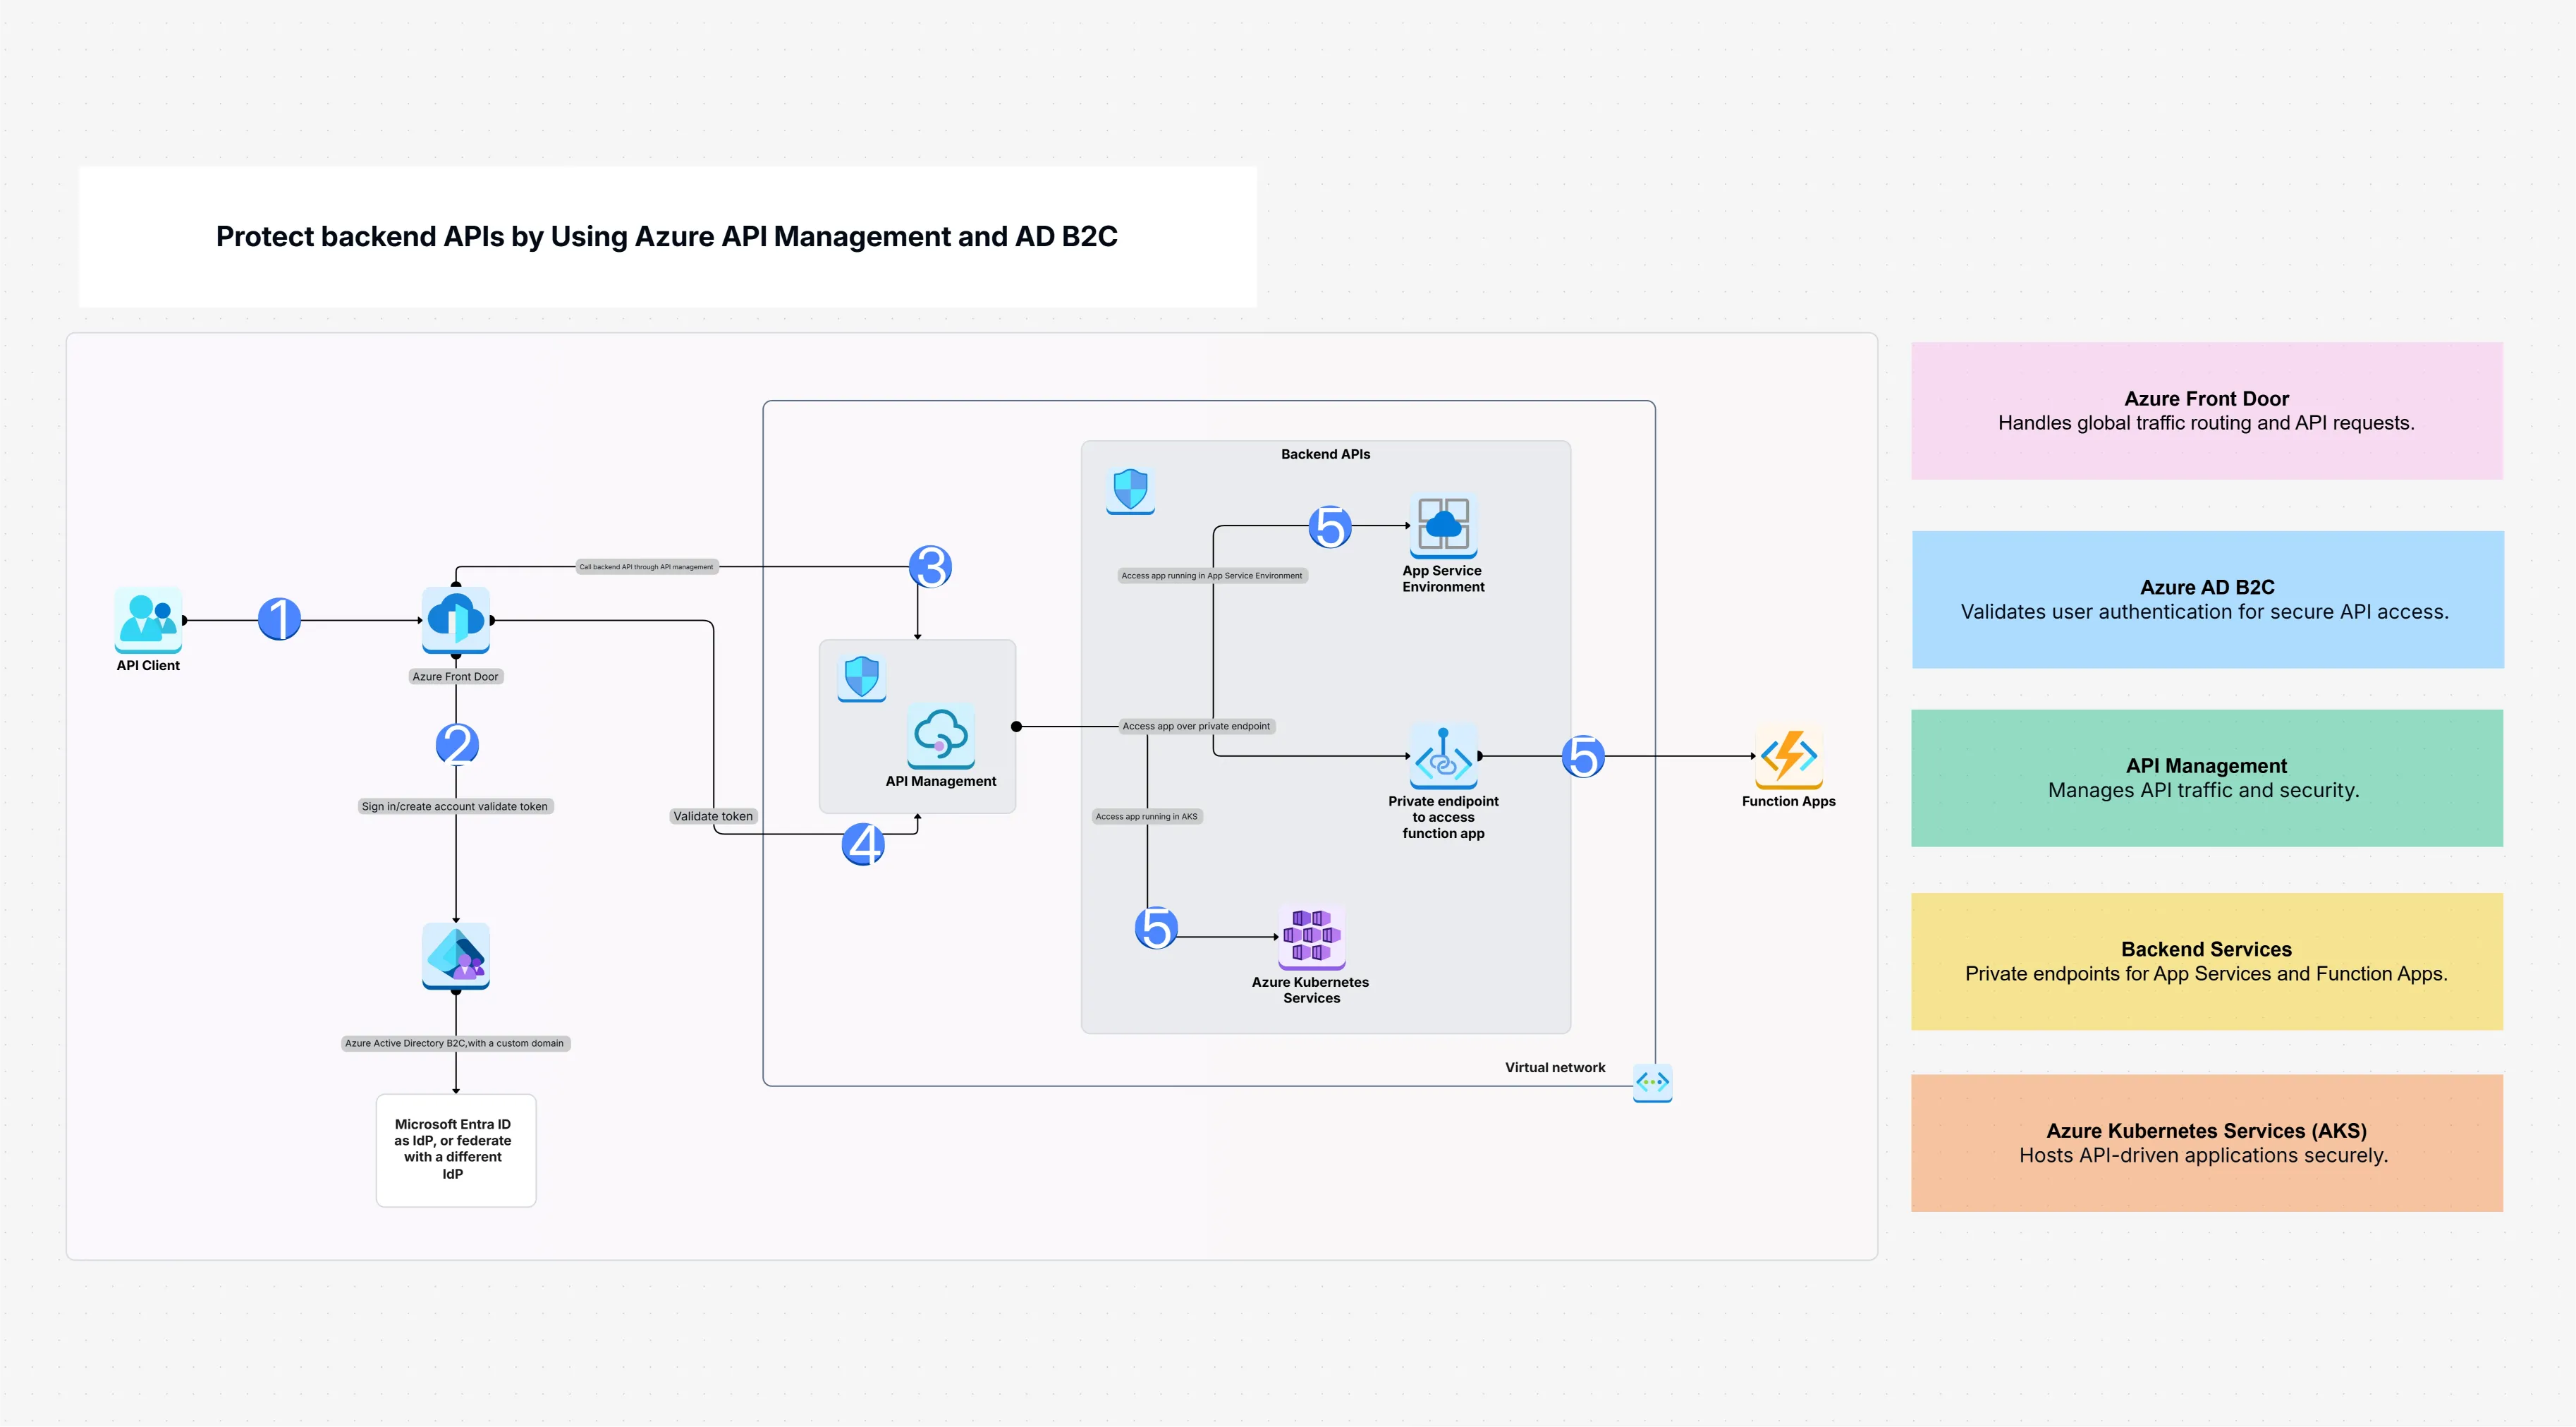The width and height of the screenshot is (2576, 1427).
Task: Click the yellow Backend Services note
Action: click(2206, 961)
